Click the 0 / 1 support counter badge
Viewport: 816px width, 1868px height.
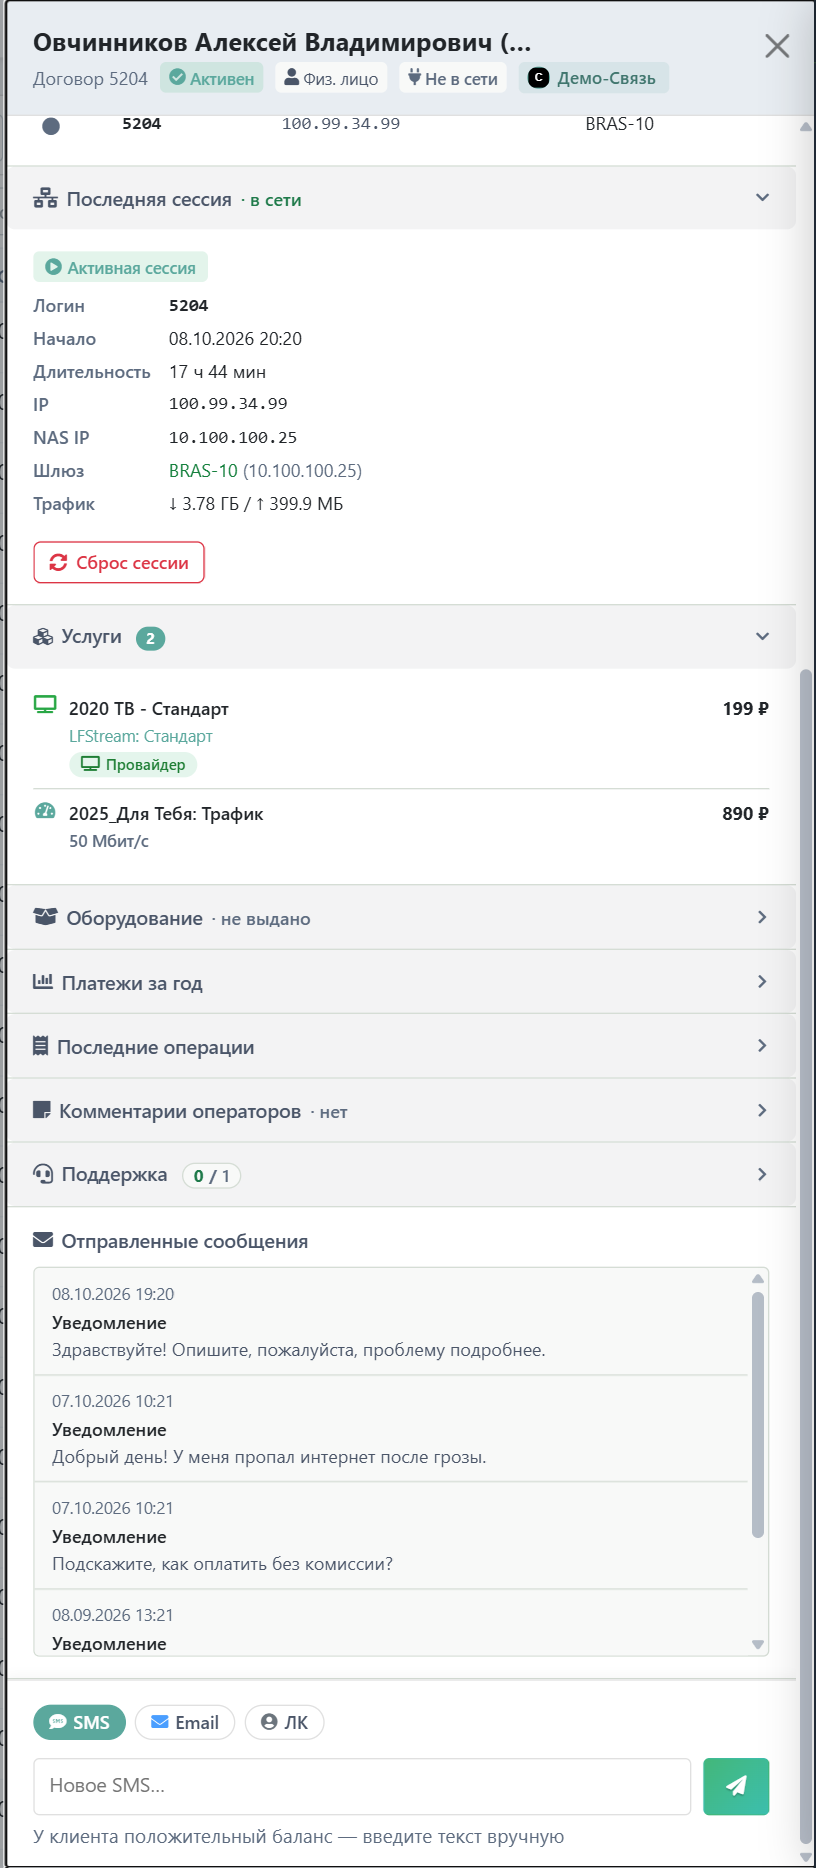pyautogui.click(x=212, y=1175)
